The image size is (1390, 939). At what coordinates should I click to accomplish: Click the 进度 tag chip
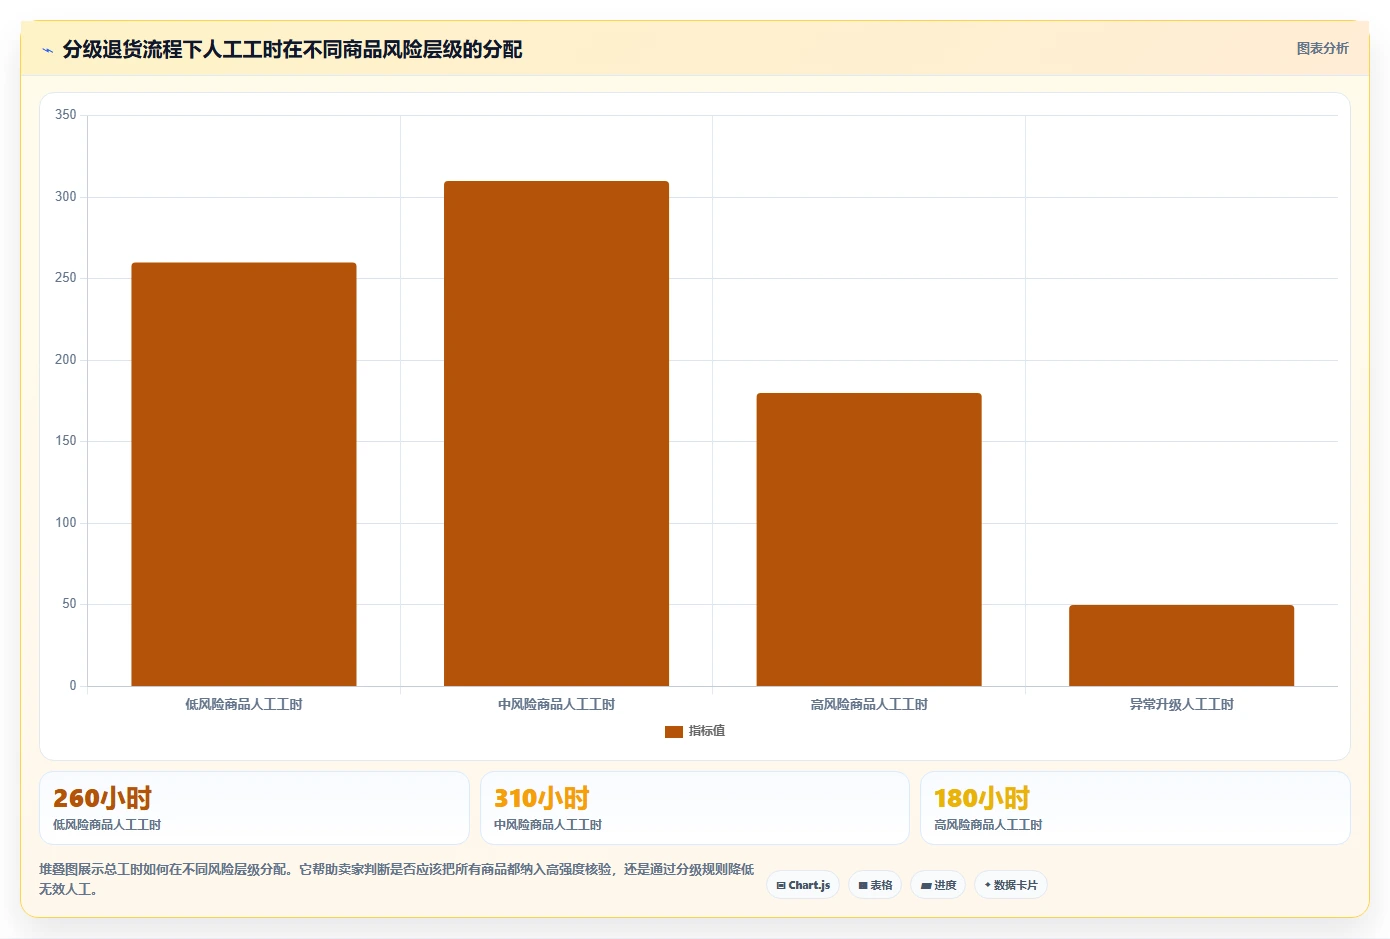pos(938,885)
